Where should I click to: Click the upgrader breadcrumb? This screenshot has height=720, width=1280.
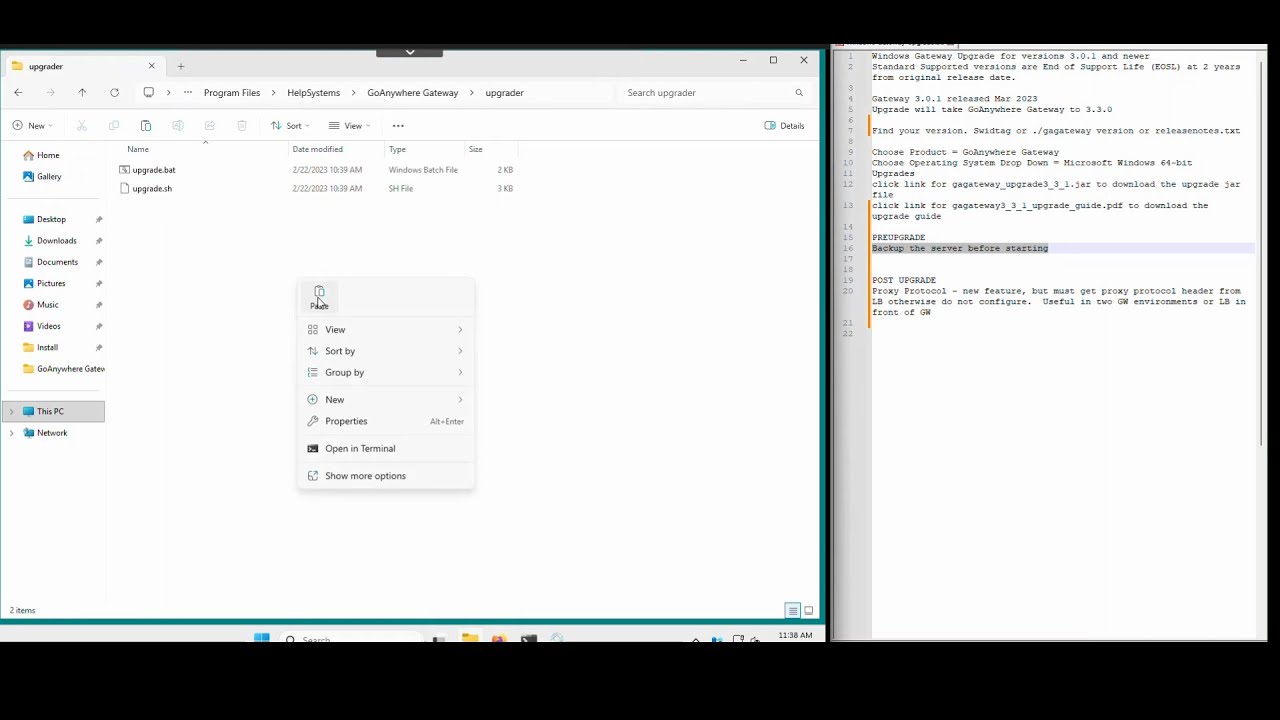coord(504,93)
